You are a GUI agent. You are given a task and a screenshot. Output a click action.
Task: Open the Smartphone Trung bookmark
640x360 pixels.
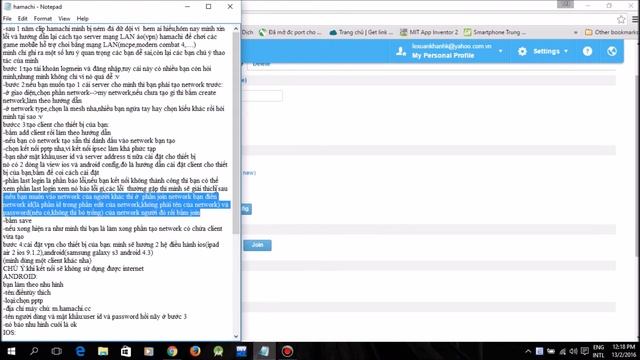pos(495,32)
